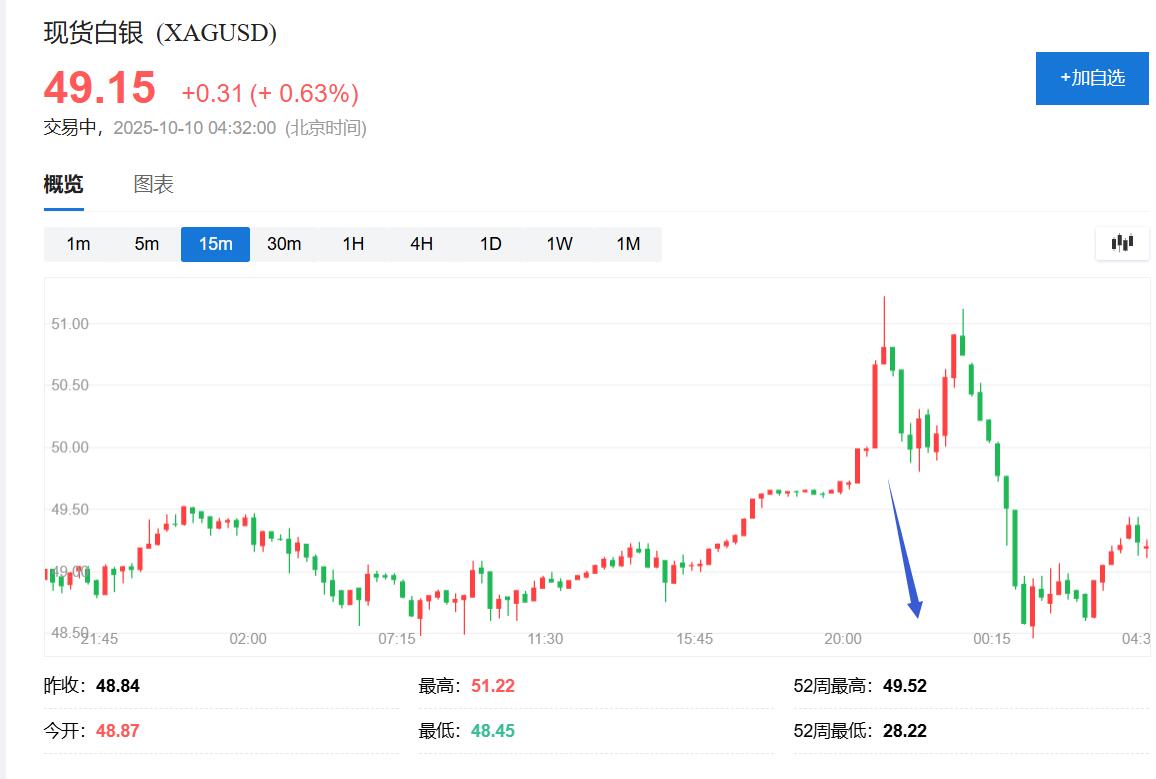Change to 1M monthly timeframe
The image size is (1156, 779).
(x=628, y=244)
